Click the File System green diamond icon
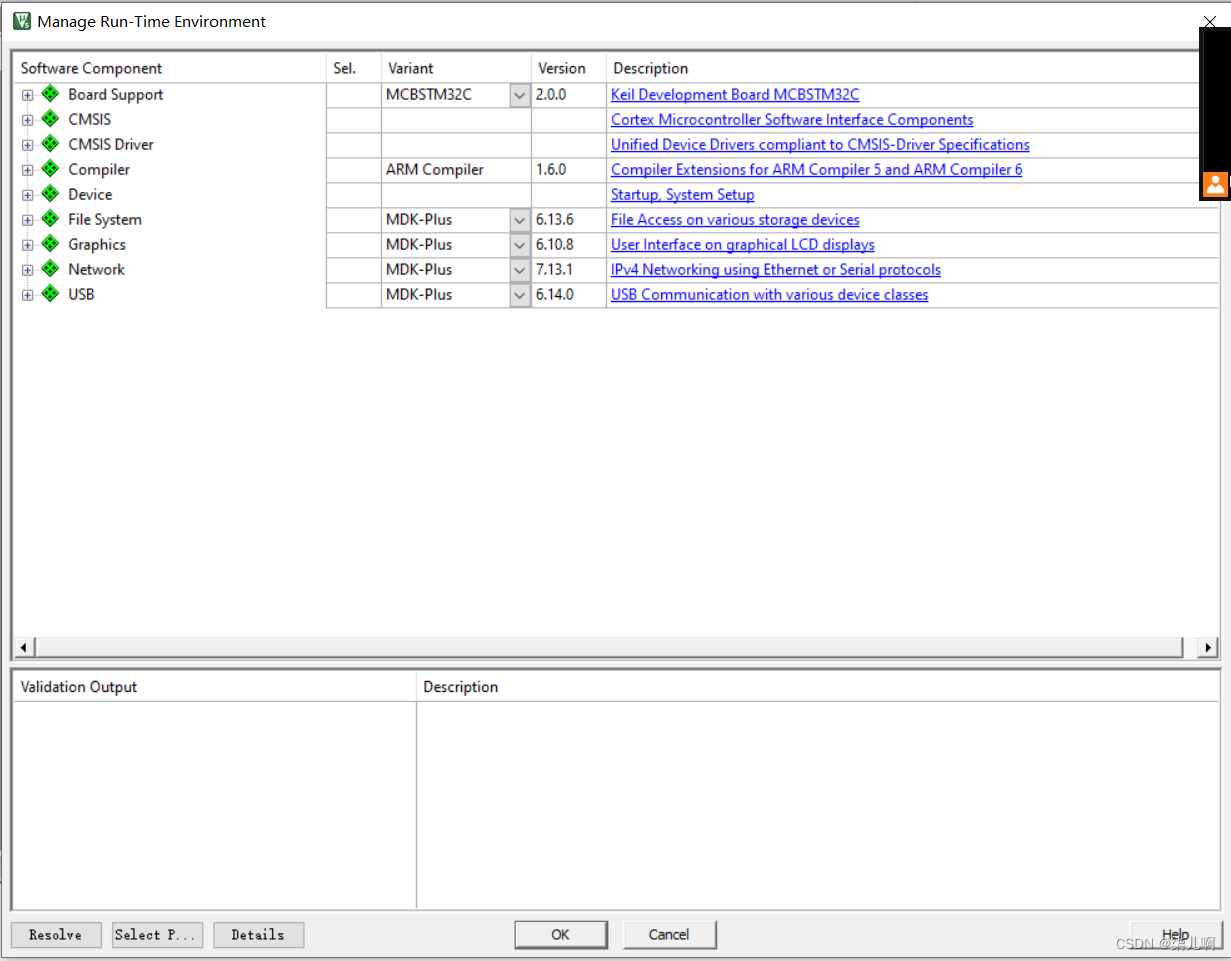Viewport: 1231px width, 961px height. (x=50, y=219)
